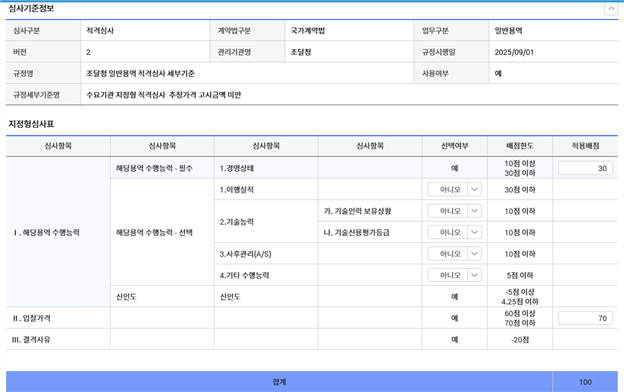This screenshot has width=624, height=392.
Task: Click the 심사구분 label cell
Action: (x=43, y=31)
